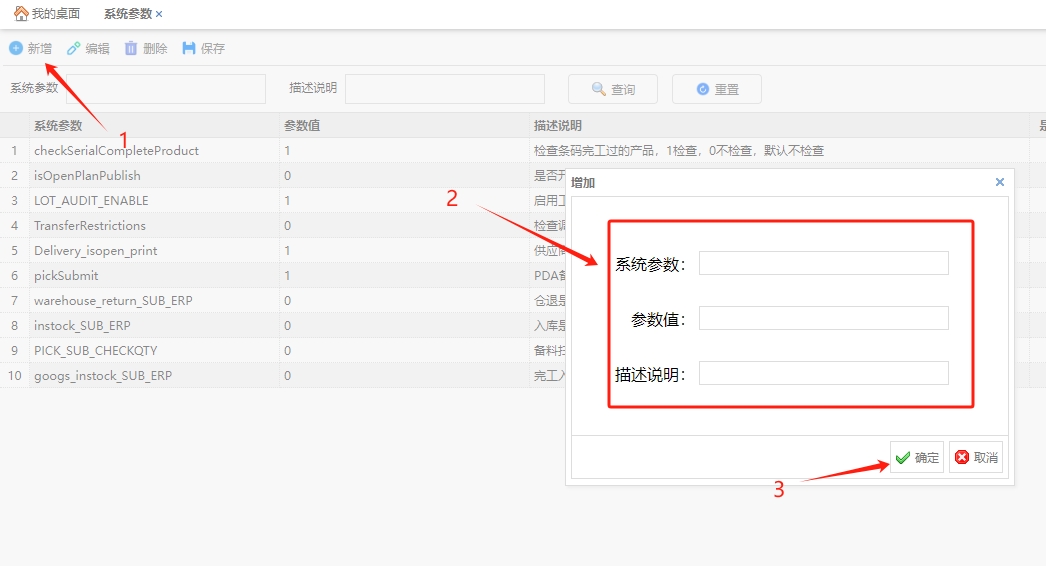Screen dimensions: 1046x566
Task: Click the 系统参数 search filter input
Action: coord(166,88)
